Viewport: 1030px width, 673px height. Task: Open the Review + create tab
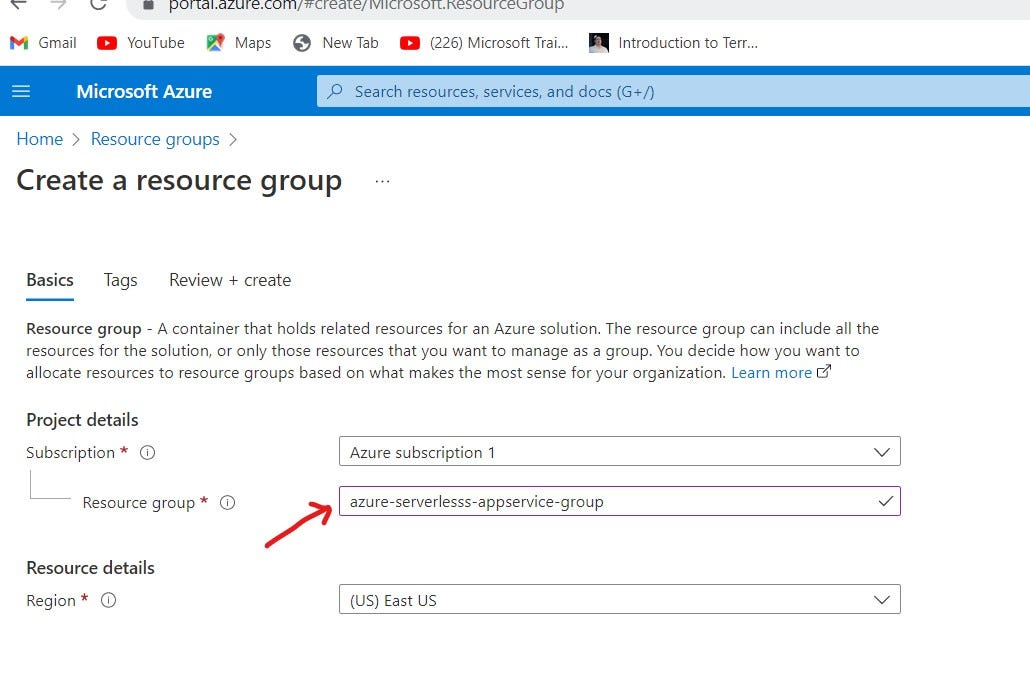pos(229,280)
